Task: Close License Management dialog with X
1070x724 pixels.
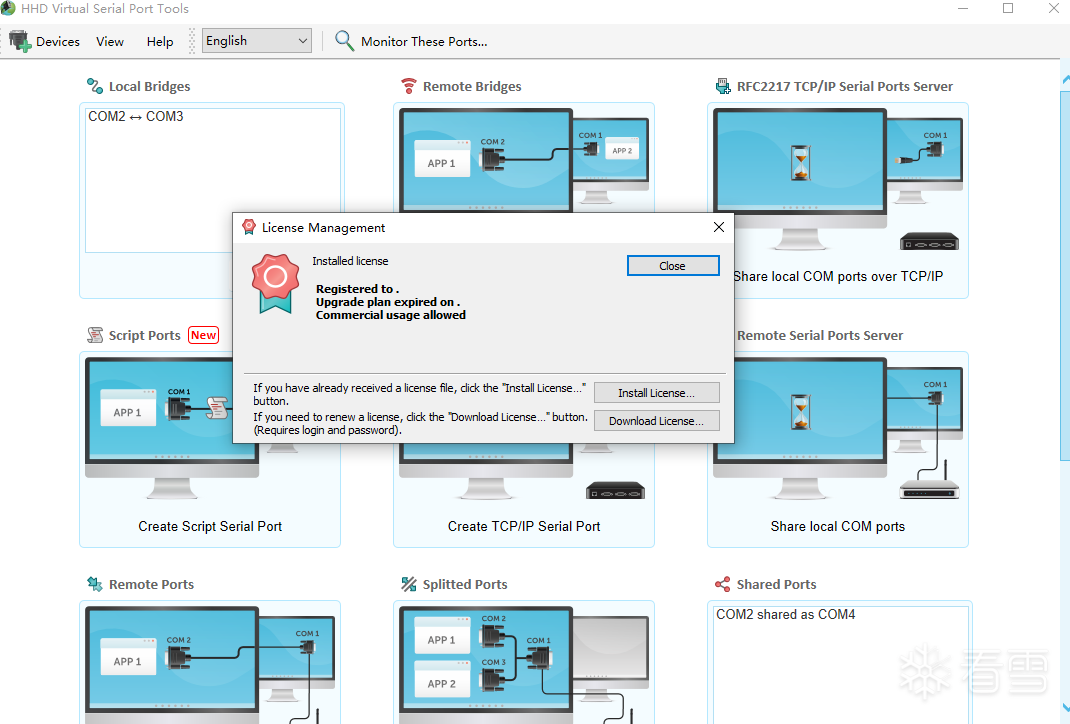Action: 719,227
